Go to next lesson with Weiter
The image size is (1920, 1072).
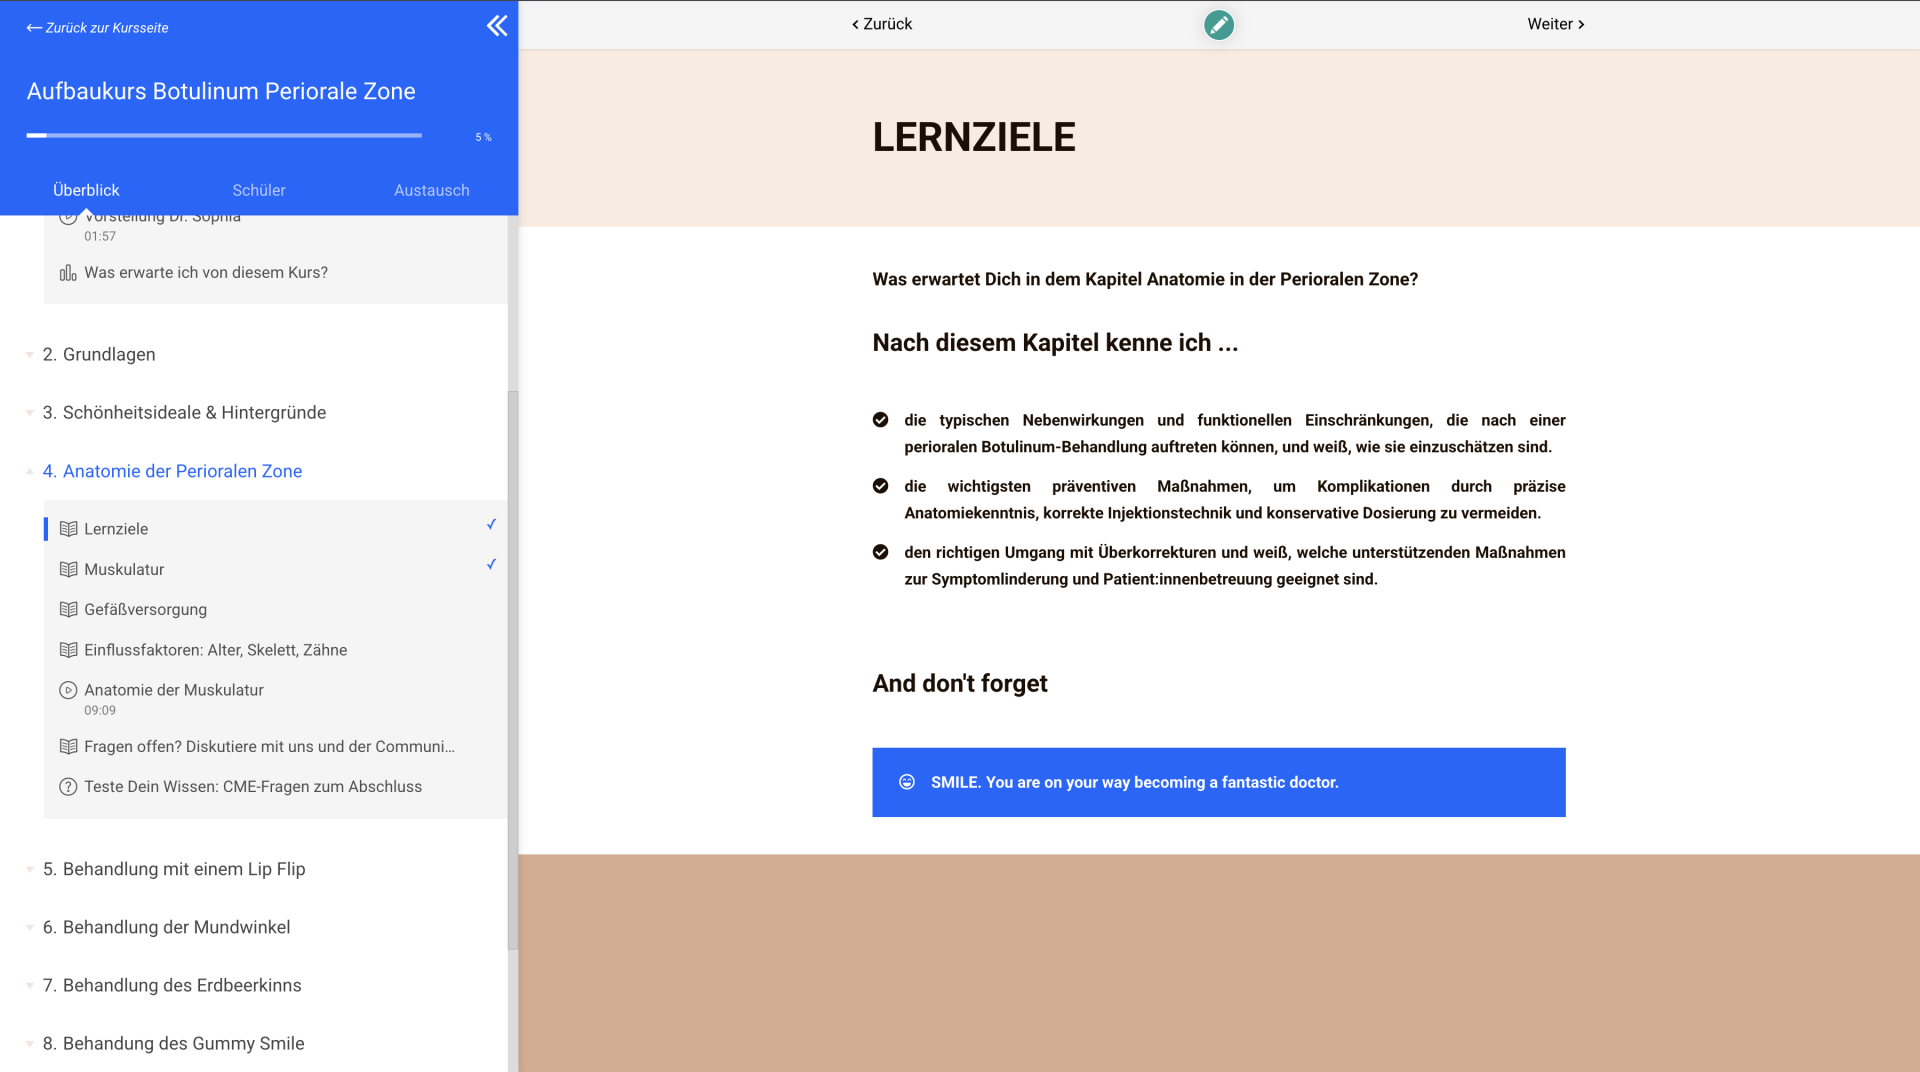tap(1555, 24)
